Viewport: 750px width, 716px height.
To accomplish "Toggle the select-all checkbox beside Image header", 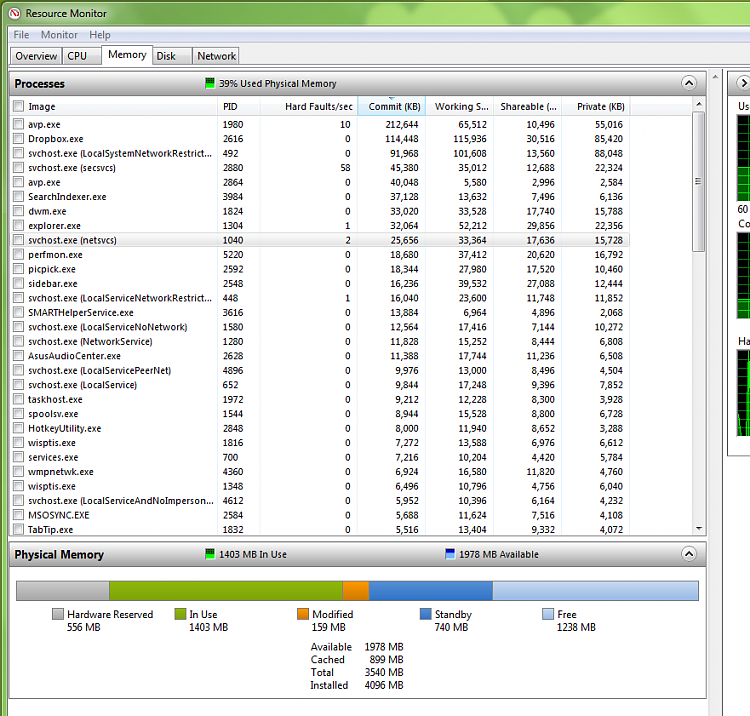I will tap(18, 106).
